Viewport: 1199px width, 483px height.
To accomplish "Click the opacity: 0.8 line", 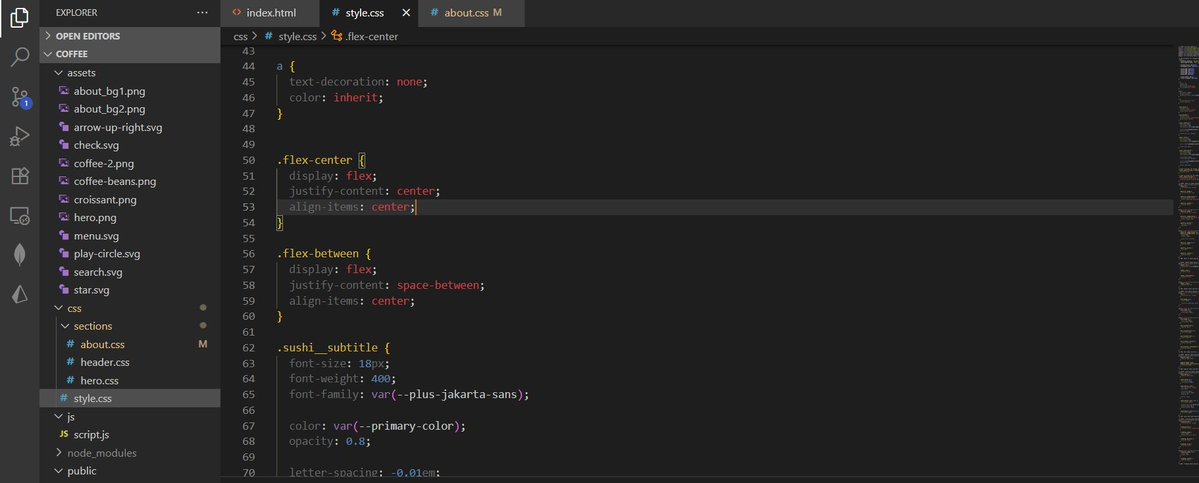I will 330,442.
